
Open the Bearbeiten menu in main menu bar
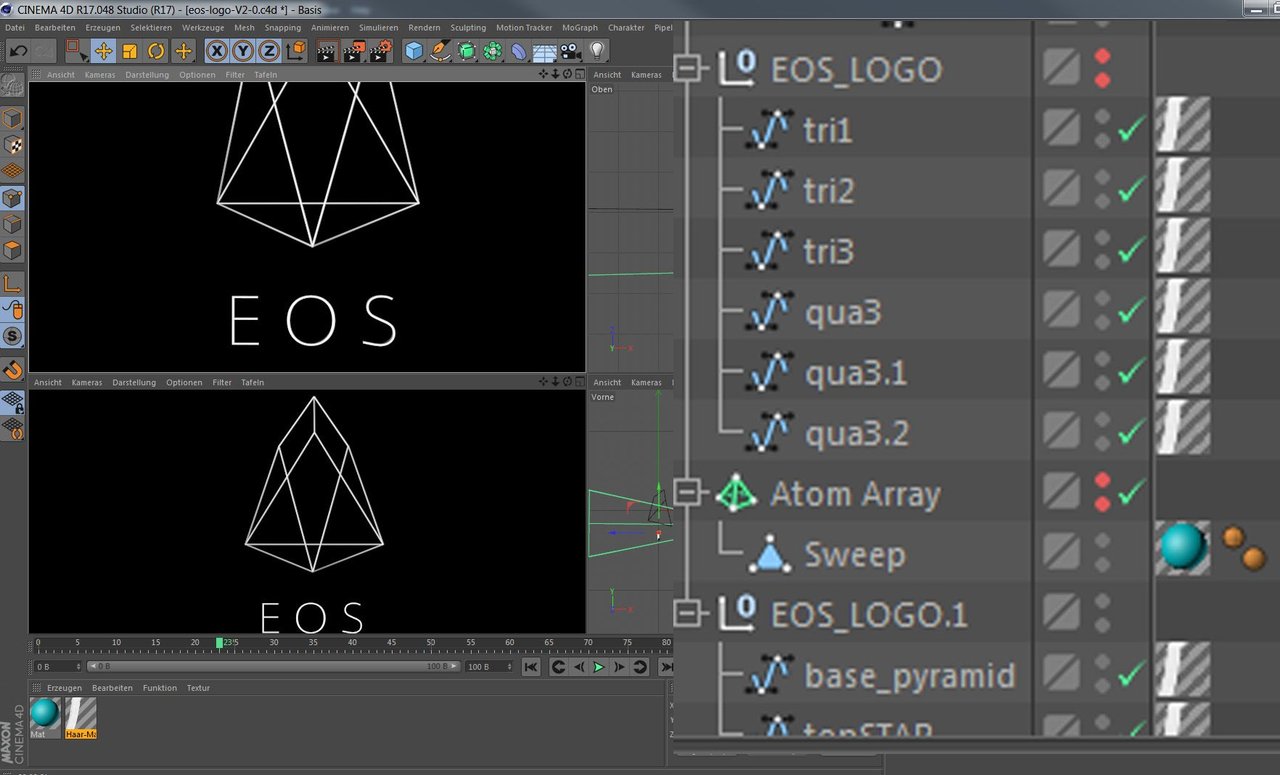tap(55, 28)
